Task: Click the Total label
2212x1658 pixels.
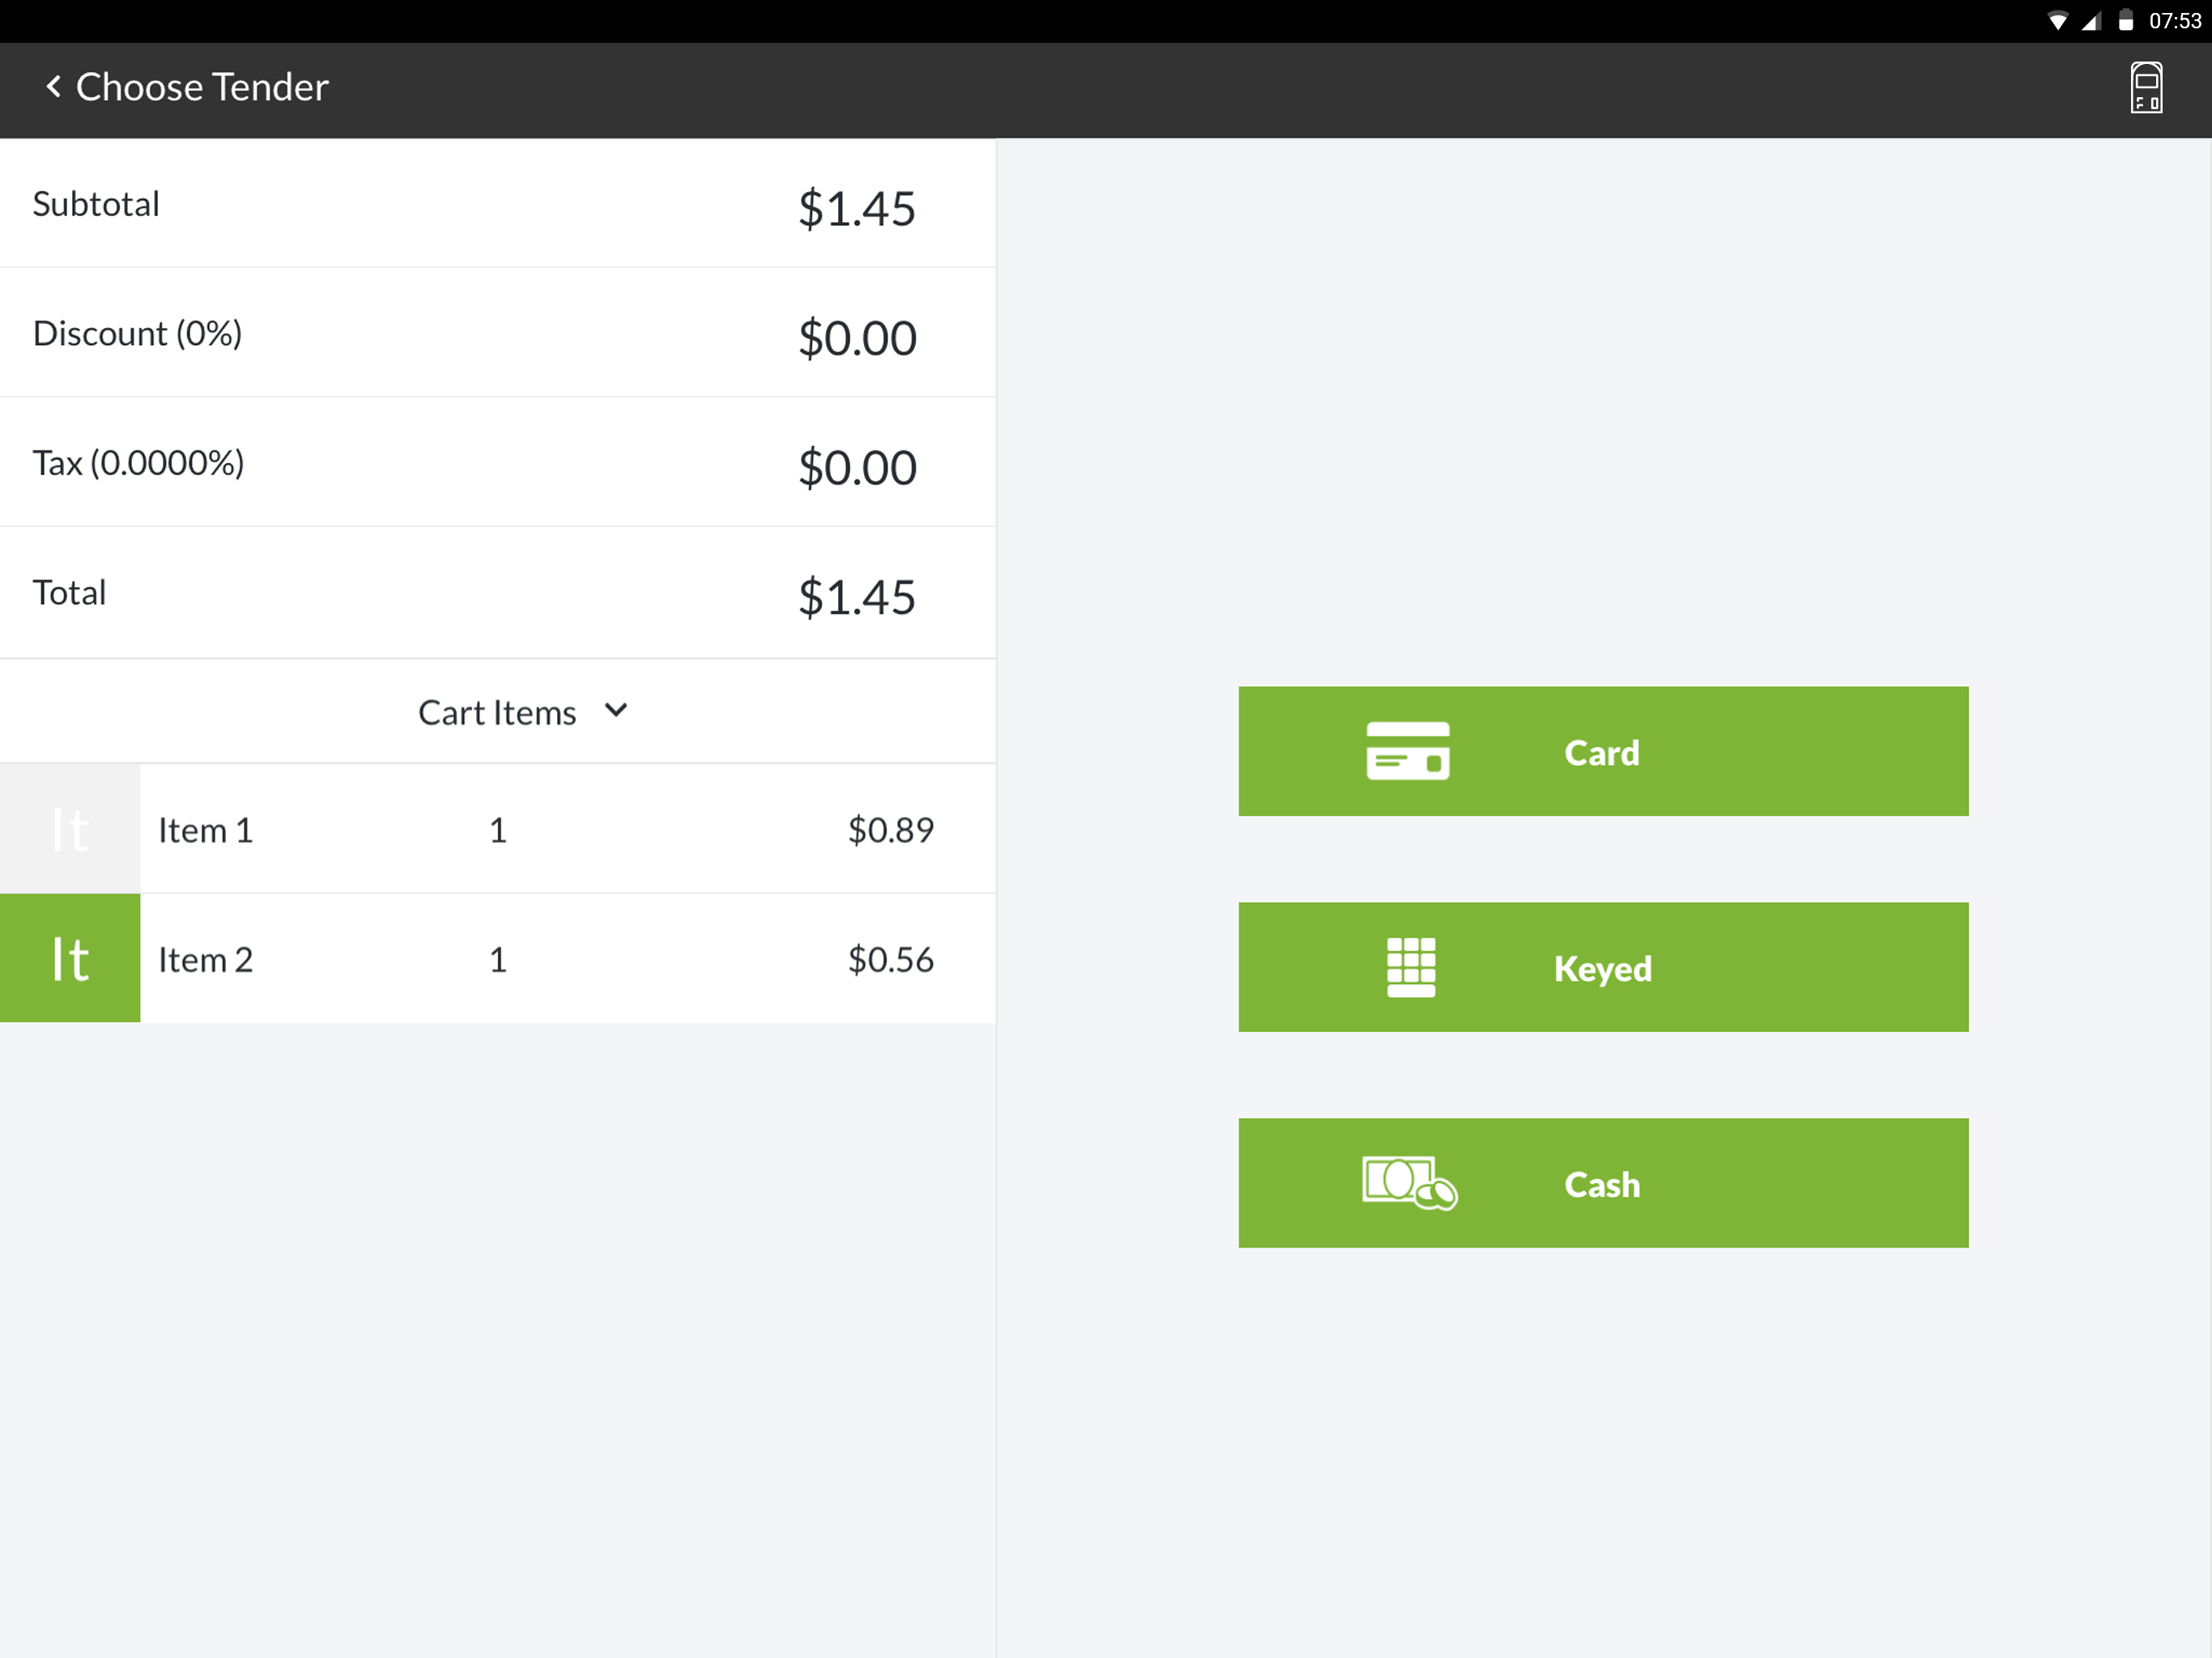Action: (69, 593)
